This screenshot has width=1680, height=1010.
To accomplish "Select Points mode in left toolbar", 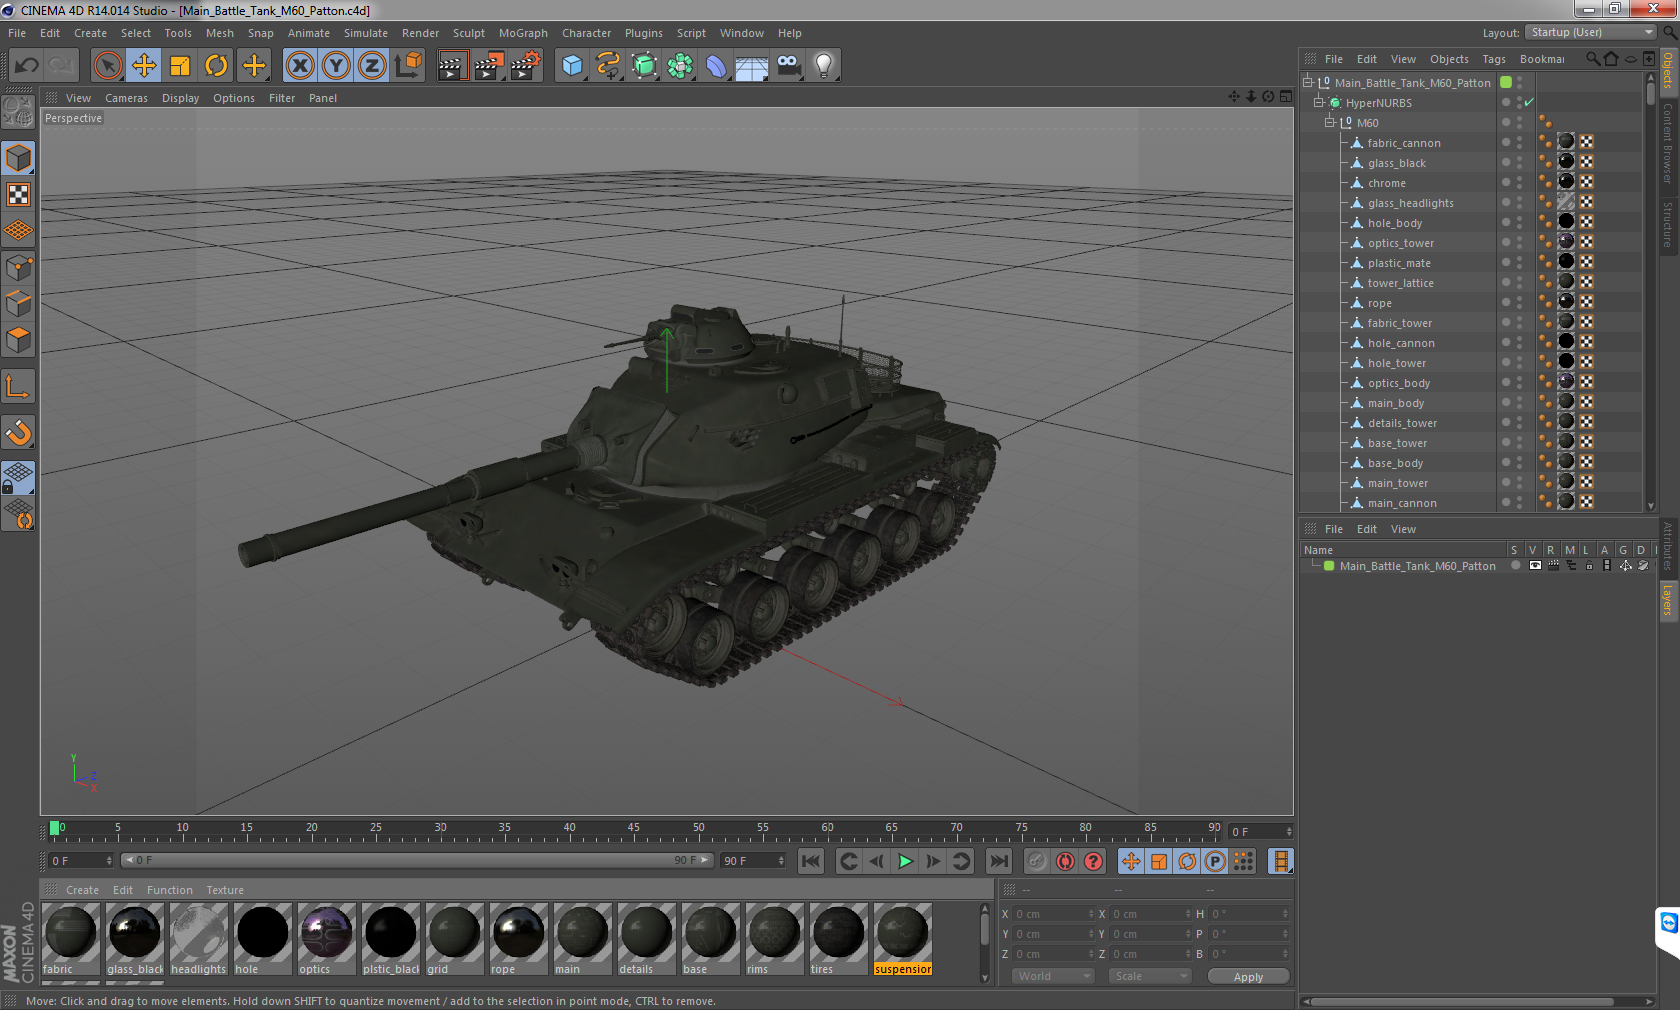I will pyautogui.click(x=19, y=268).
